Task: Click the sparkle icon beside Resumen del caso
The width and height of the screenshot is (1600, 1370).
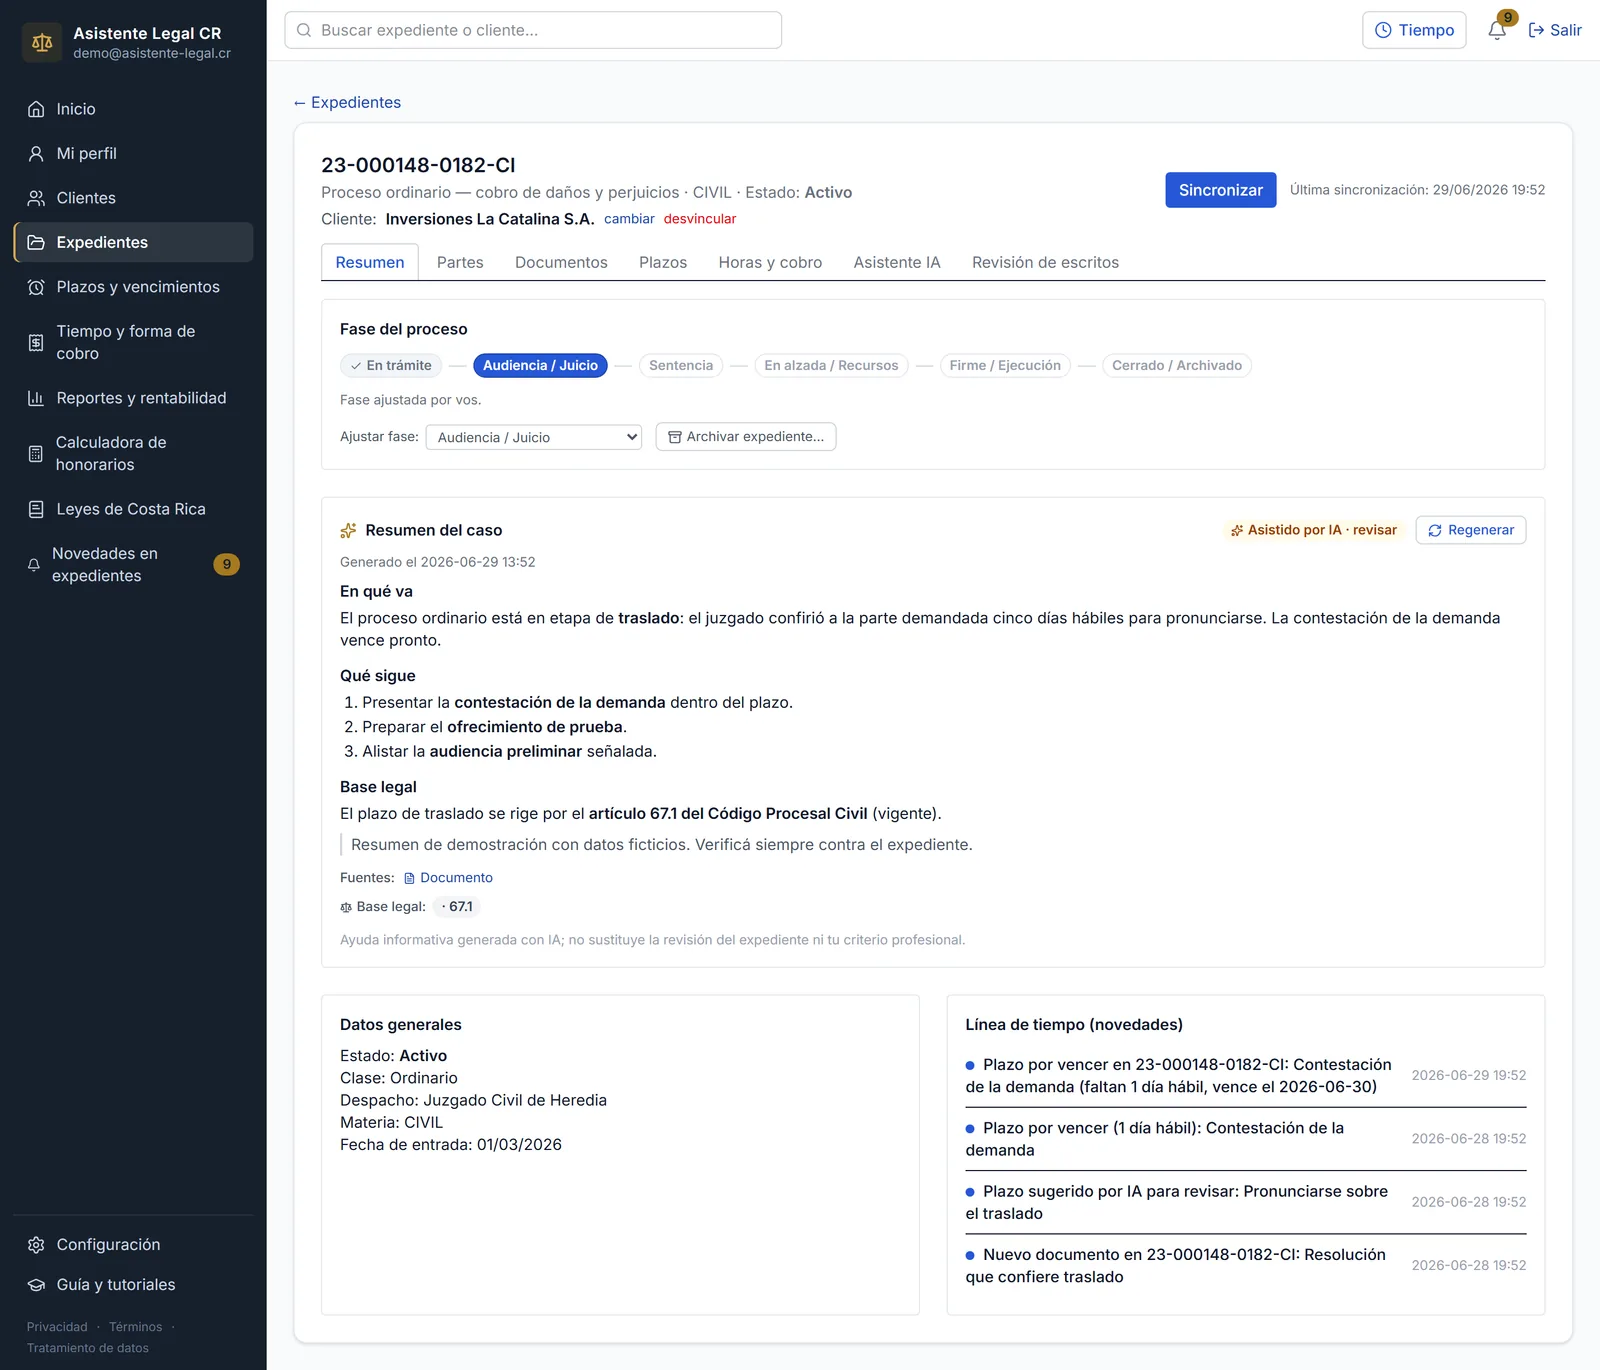Action: 348,530
